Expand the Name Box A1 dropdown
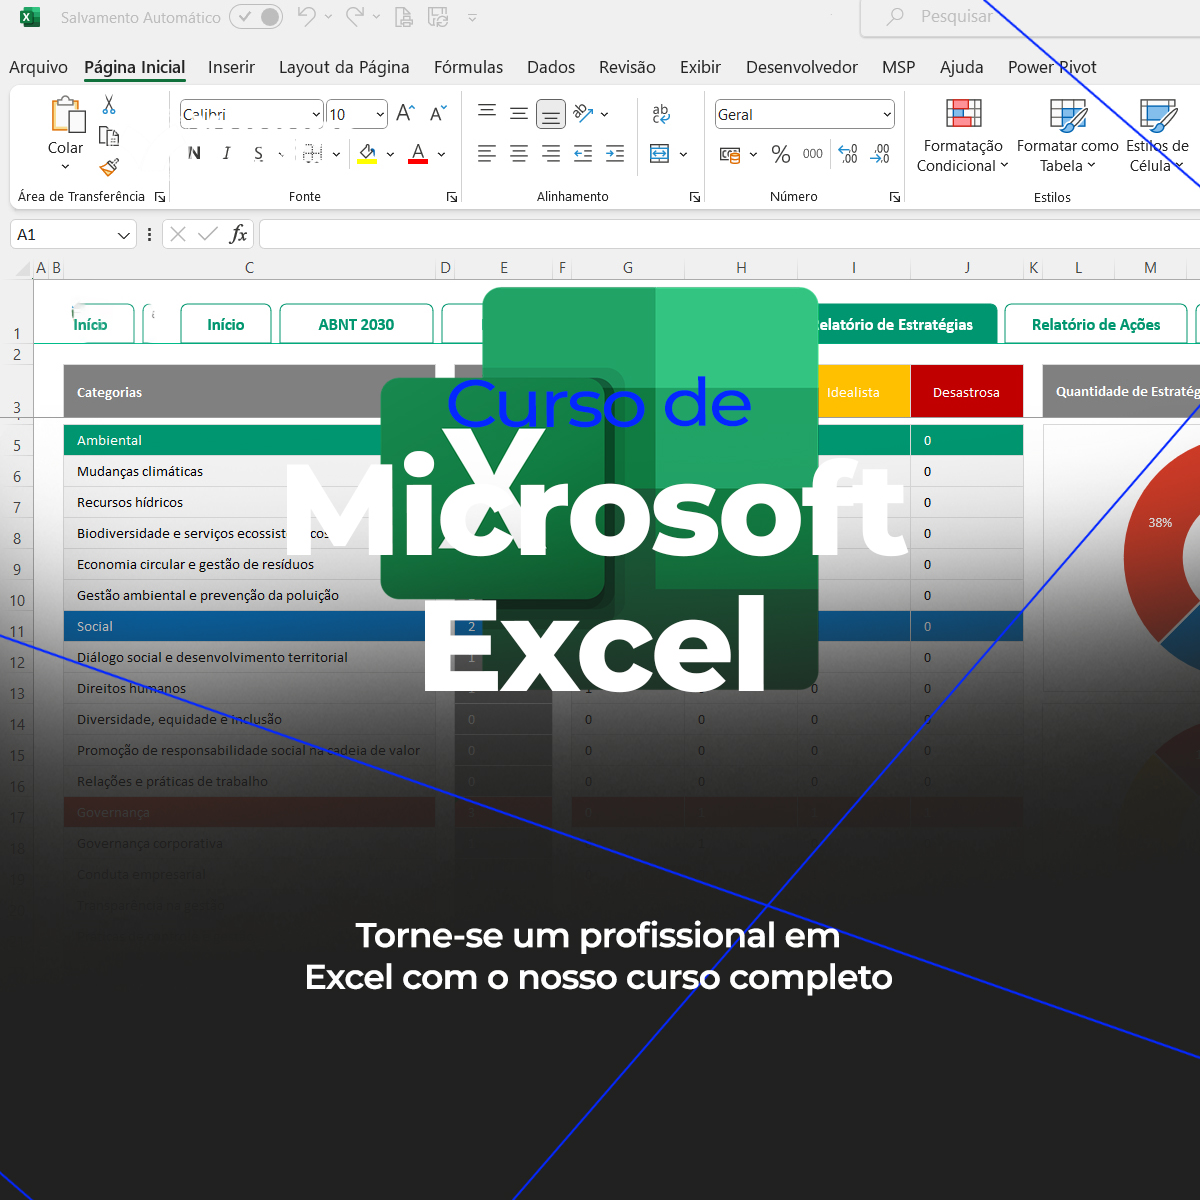This screenshot has height=1200, width=1200. click(123, 235)
